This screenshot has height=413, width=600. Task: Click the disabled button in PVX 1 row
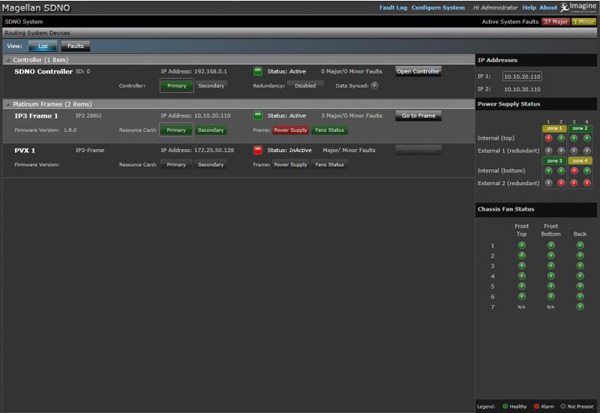click(418, 150)
